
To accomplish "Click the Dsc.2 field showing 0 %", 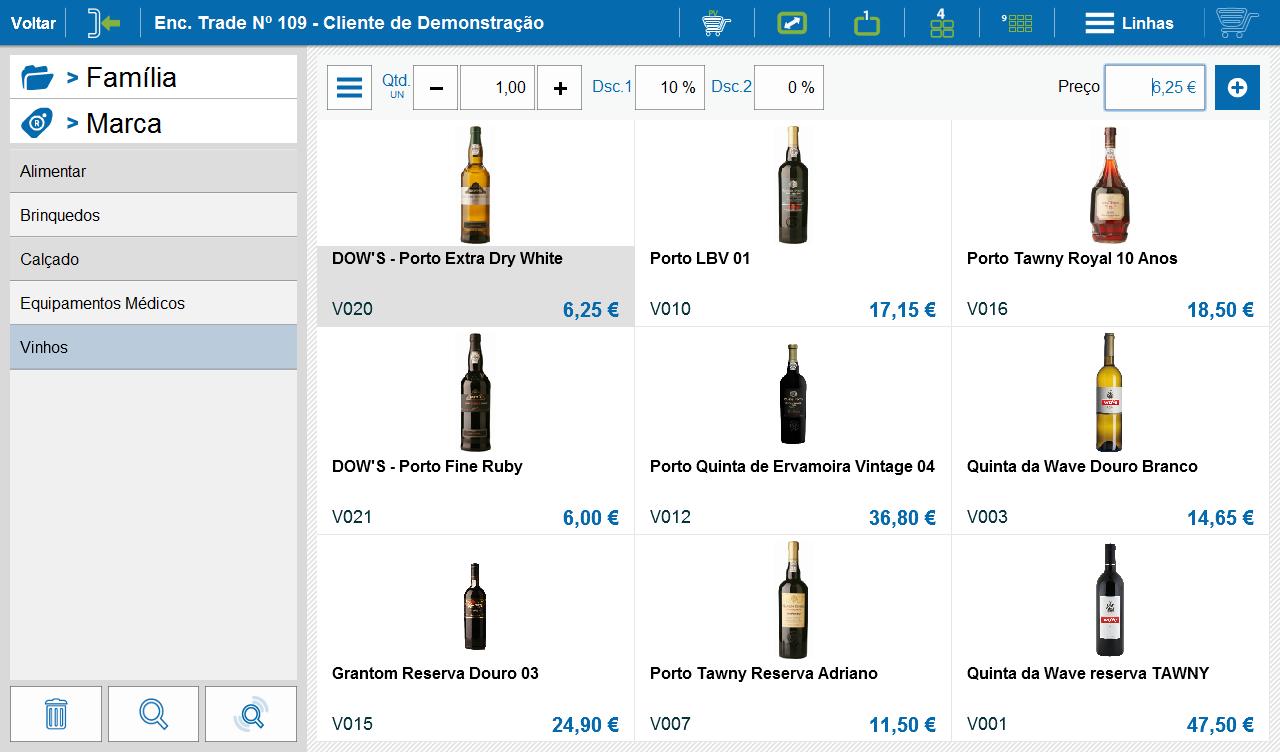I will pyautogui.click(x=789, y=88).
